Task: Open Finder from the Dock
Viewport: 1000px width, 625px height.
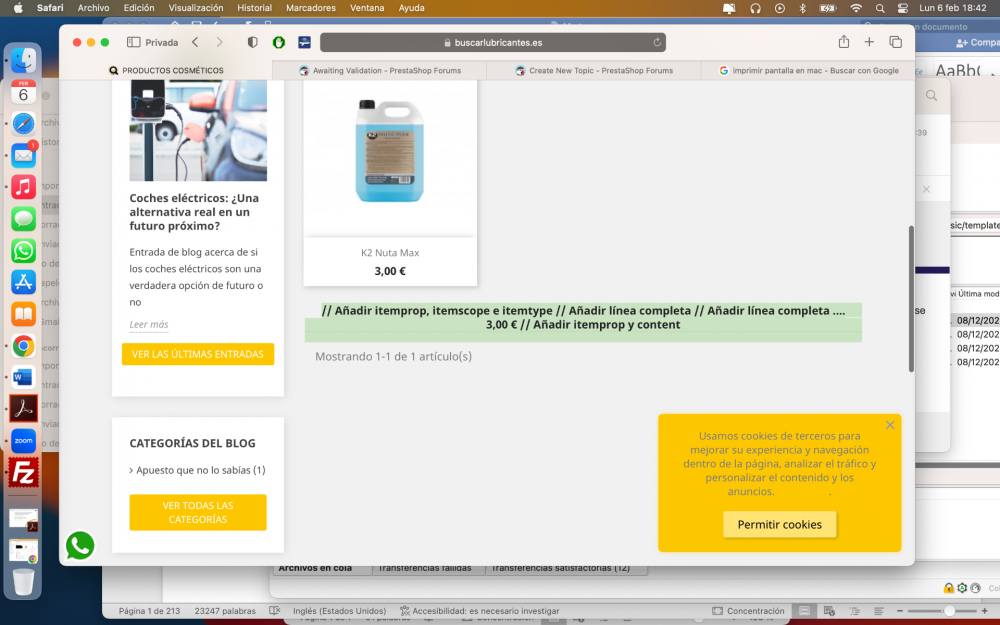Action: [24, 61]
